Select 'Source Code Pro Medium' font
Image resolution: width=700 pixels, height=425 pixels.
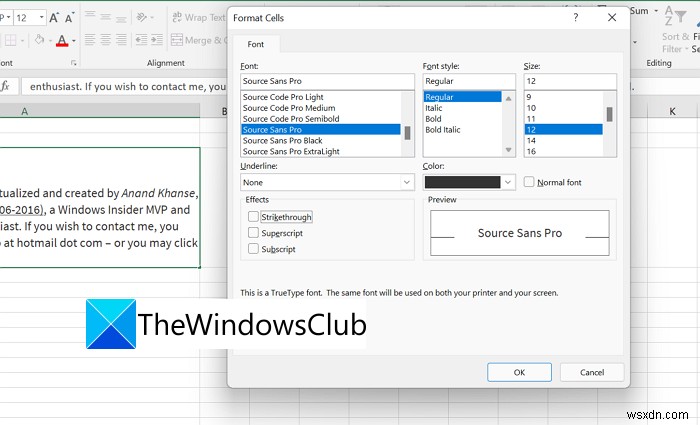point(289,108)
